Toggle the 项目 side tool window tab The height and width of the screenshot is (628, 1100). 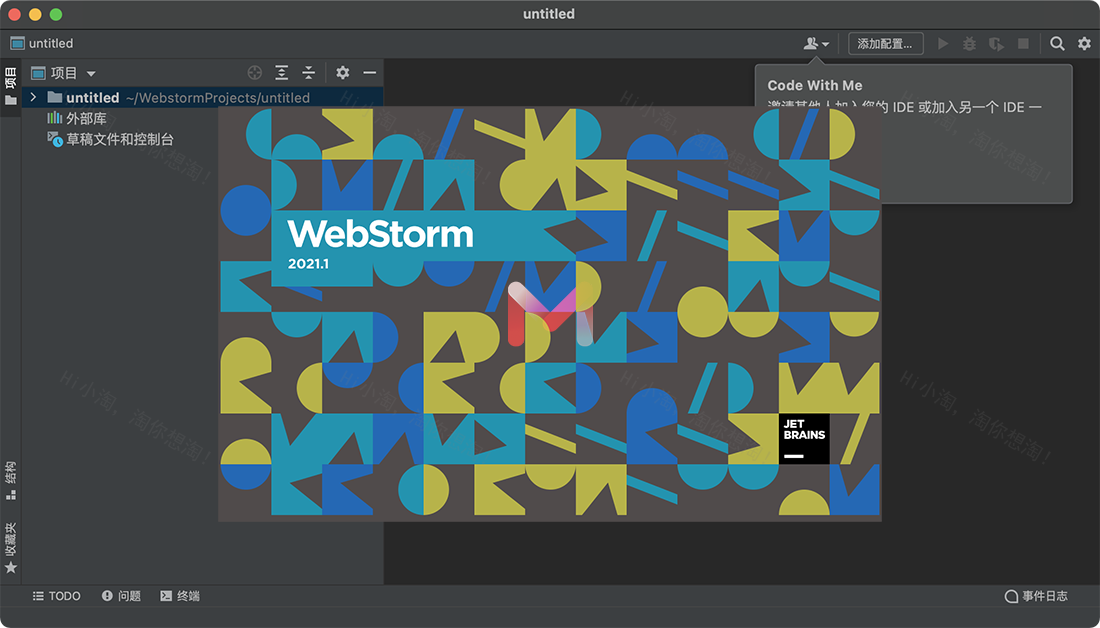(11, 87)
